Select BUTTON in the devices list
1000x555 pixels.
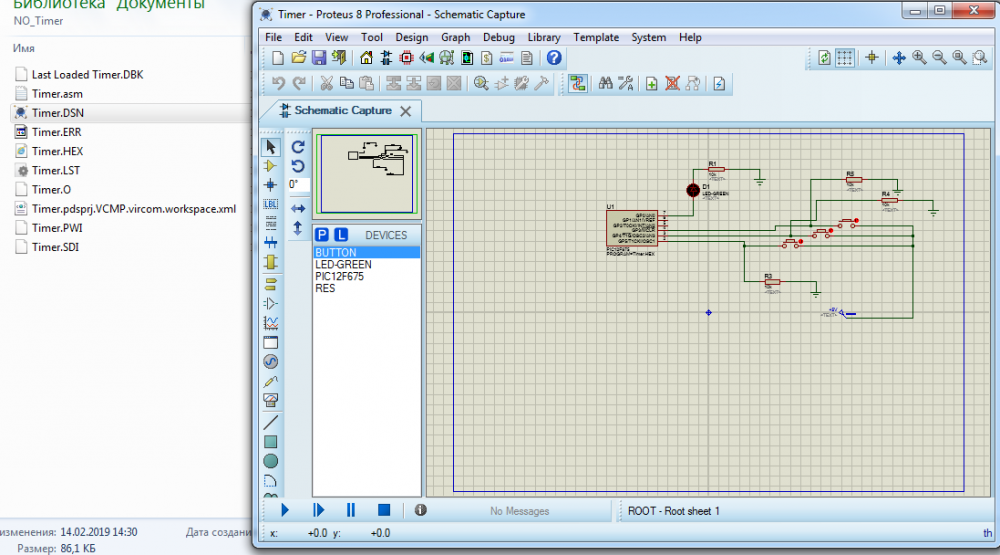click(367, 253)
